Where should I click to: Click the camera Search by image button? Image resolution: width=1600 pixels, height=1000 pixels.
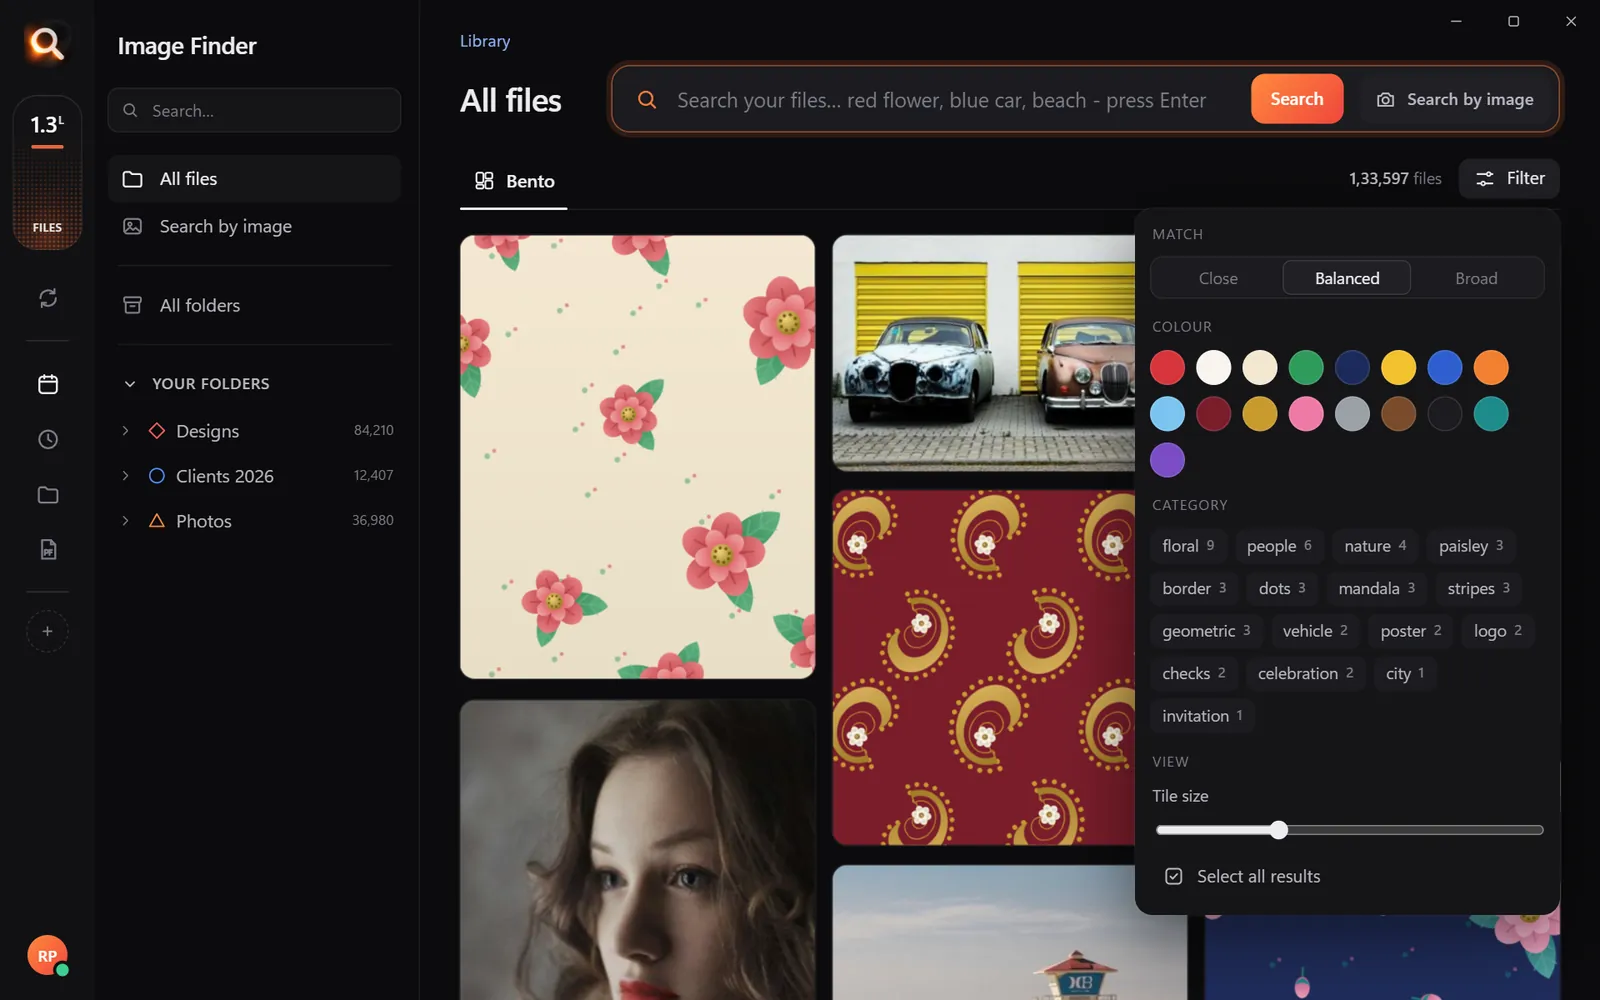pyautogui.click(x=1455, y=99)
